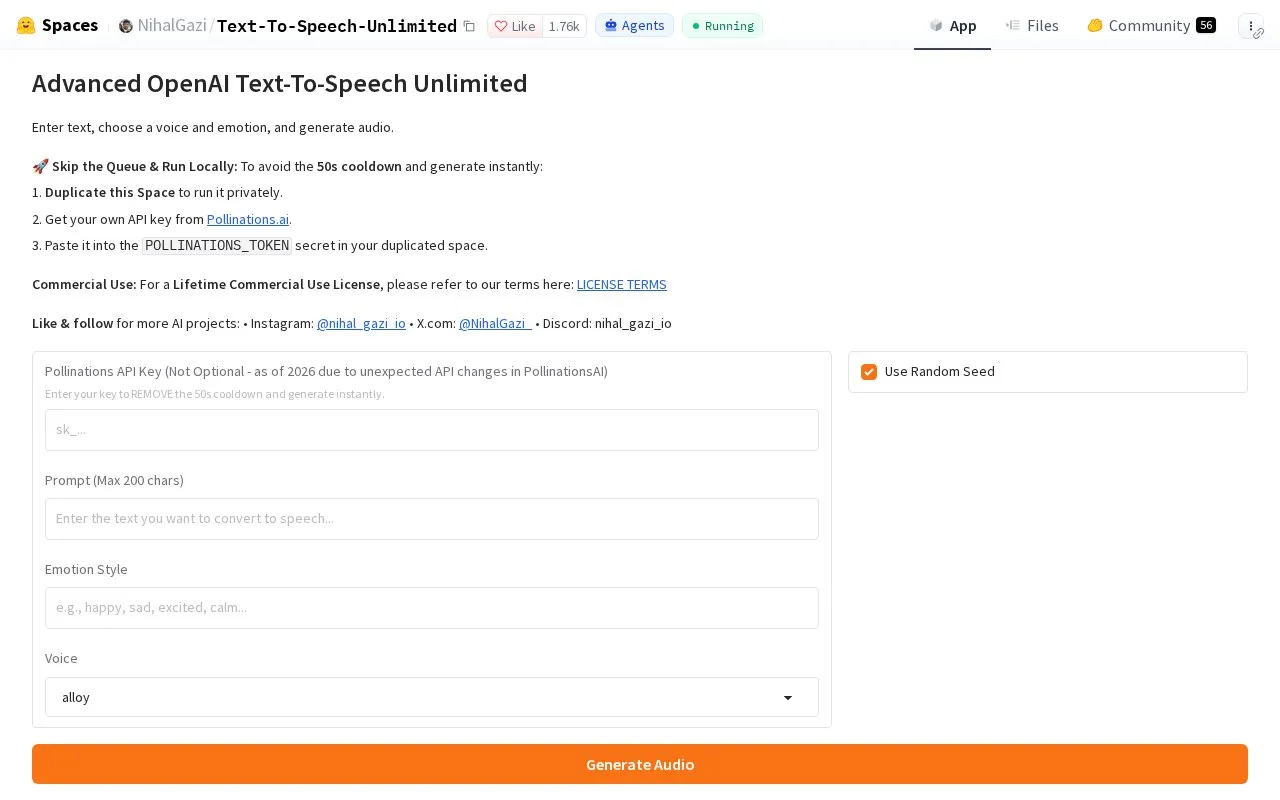1280x800 pixels.
Task: Toggle the Use Random Seed checkbox
Action: (869, 372)
